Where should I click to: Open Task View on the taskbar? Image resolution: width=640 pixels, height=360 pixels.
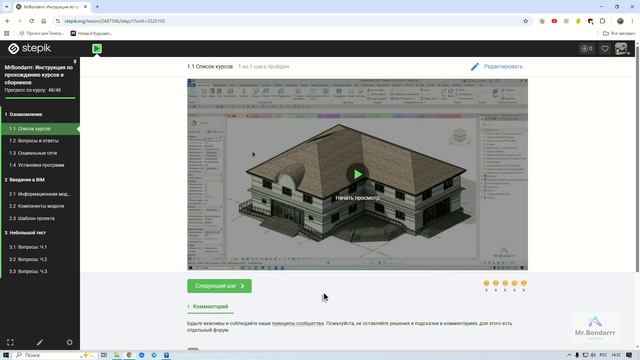pos(104,355)
